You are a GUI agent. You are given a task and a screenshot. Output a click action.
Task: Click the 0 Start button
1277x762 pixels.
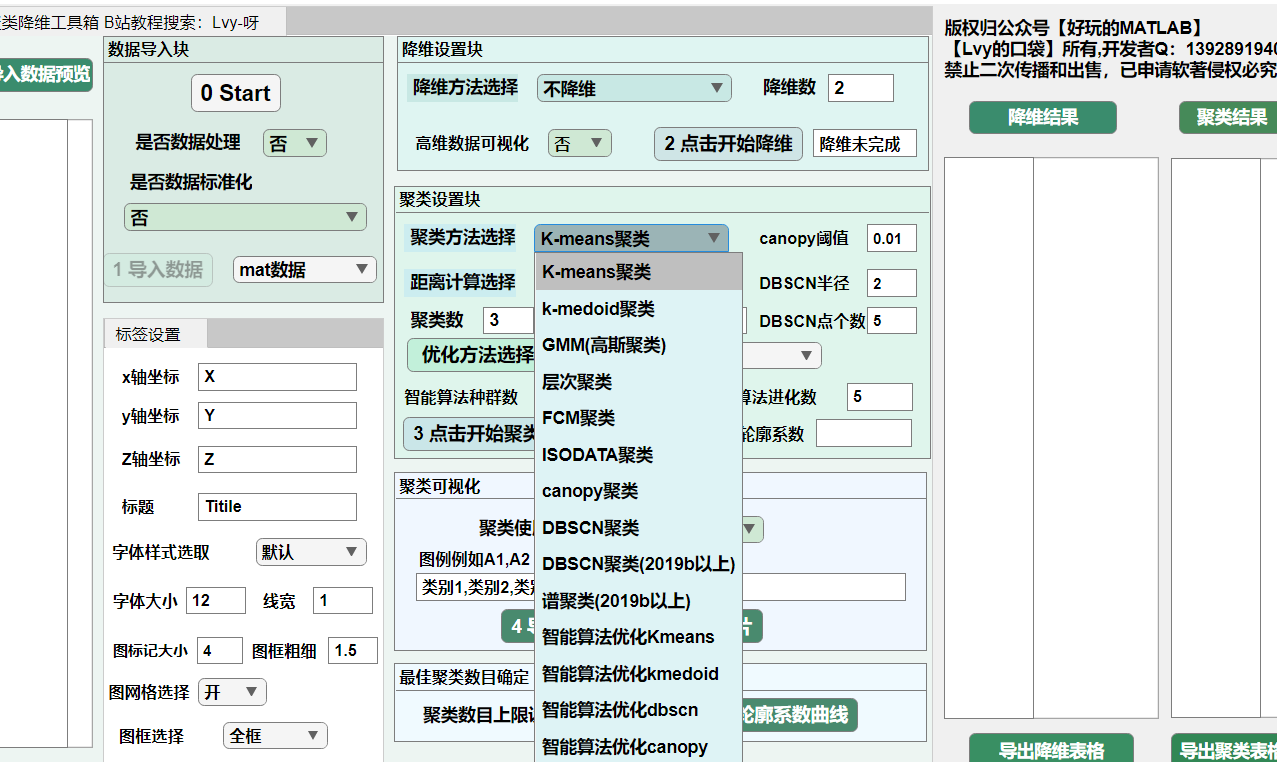235,93
